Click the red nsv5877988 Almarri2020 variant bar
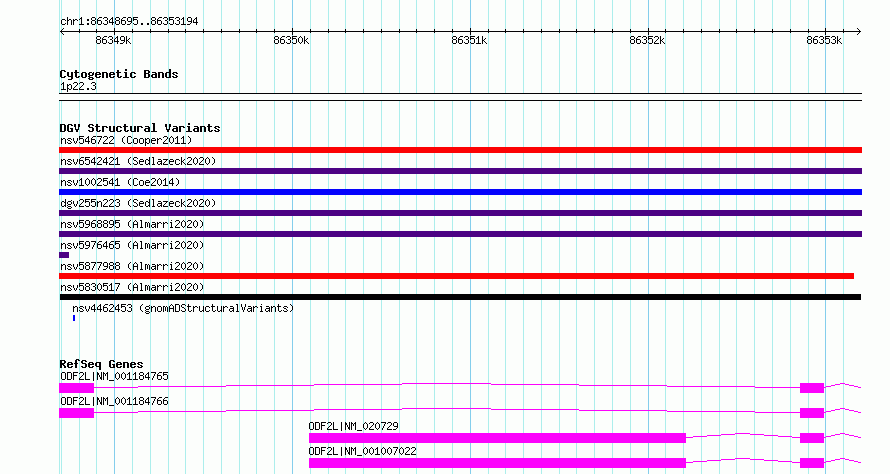Screen dimensions: 890x474 [x=456, y=276]
